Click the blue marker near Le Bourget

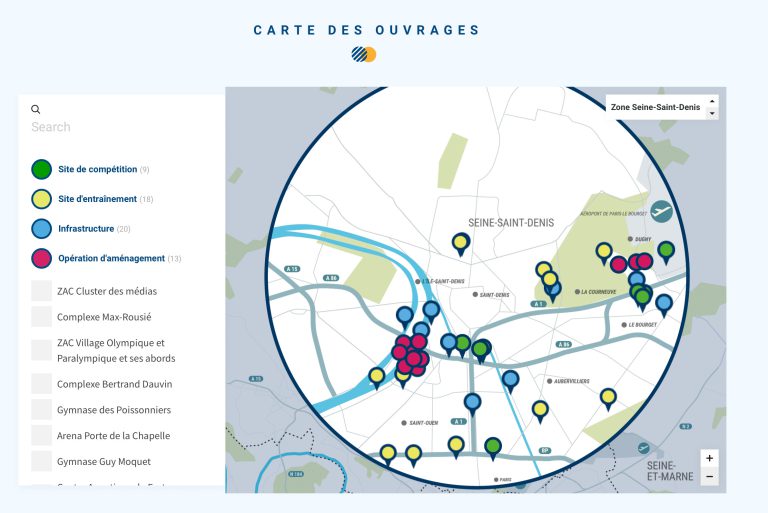(x=664, y=305)
